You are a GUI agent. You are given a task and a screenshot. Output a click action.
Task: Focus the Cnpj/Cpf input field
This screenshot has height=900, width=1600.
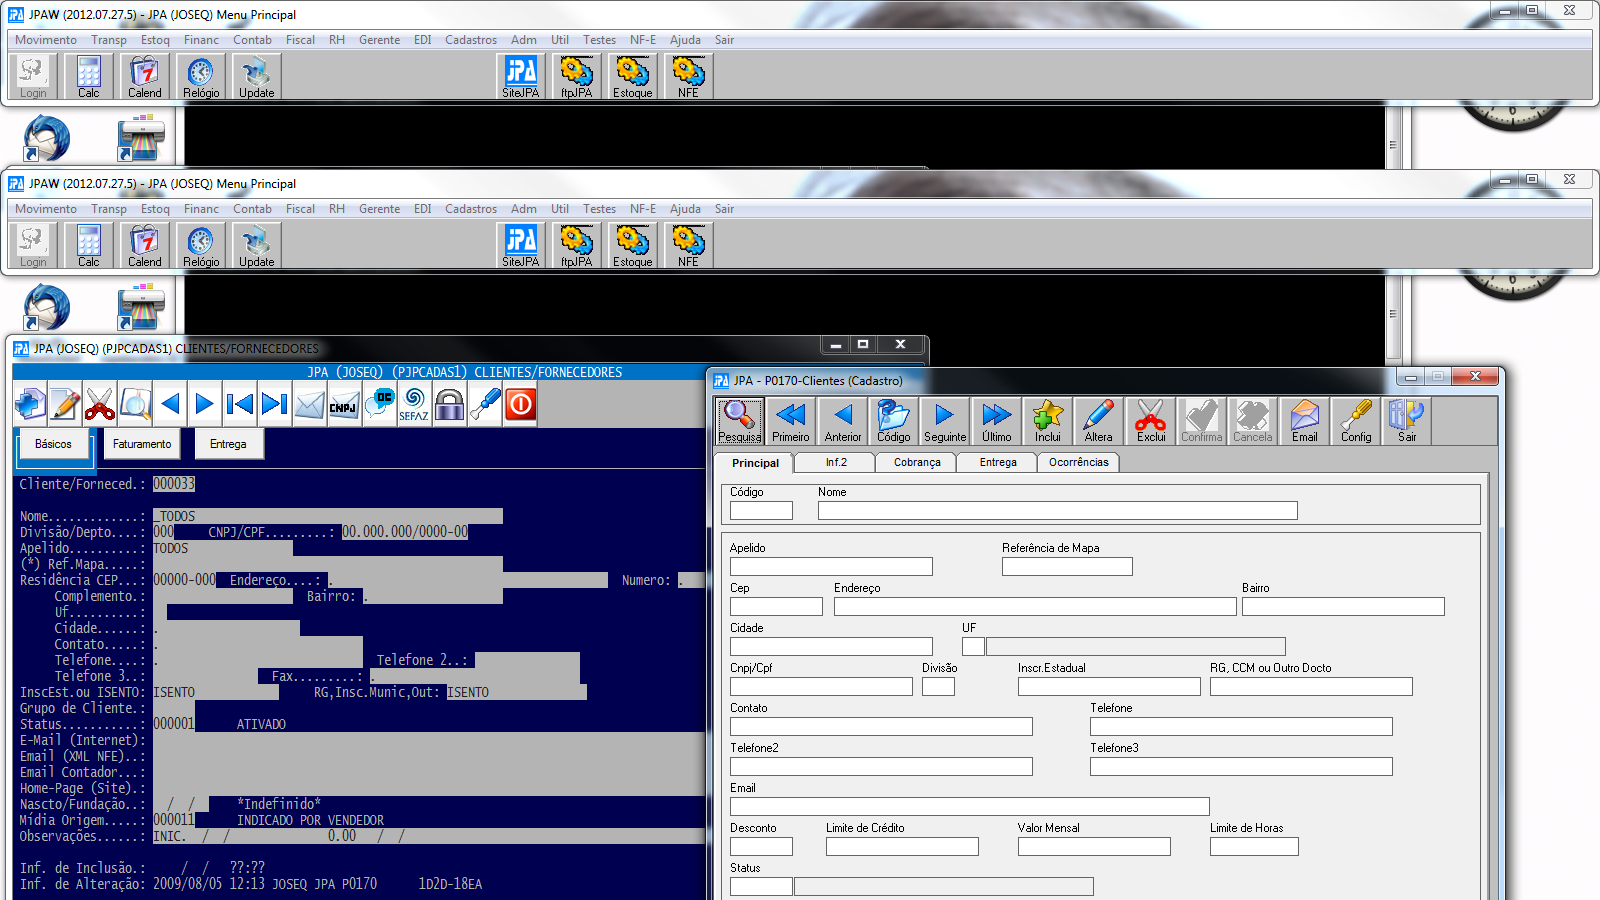[x=821, y=687]
